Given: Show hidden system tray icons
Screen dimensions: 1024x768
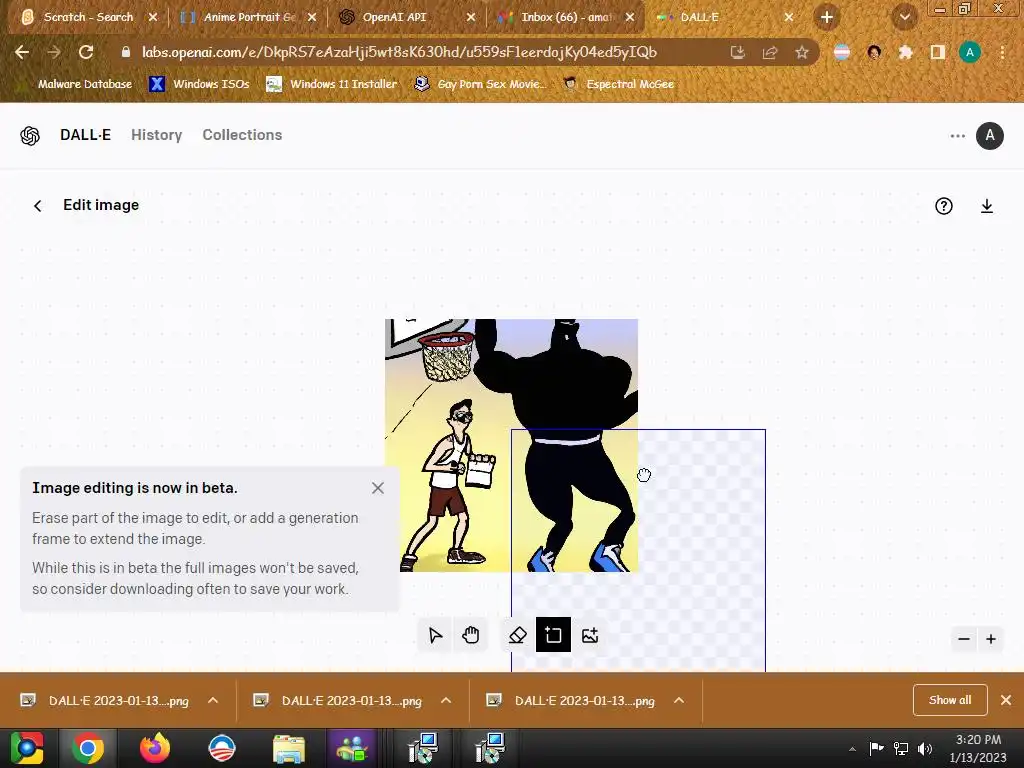Looking at the screenshot, I should (x=852, y=749).
